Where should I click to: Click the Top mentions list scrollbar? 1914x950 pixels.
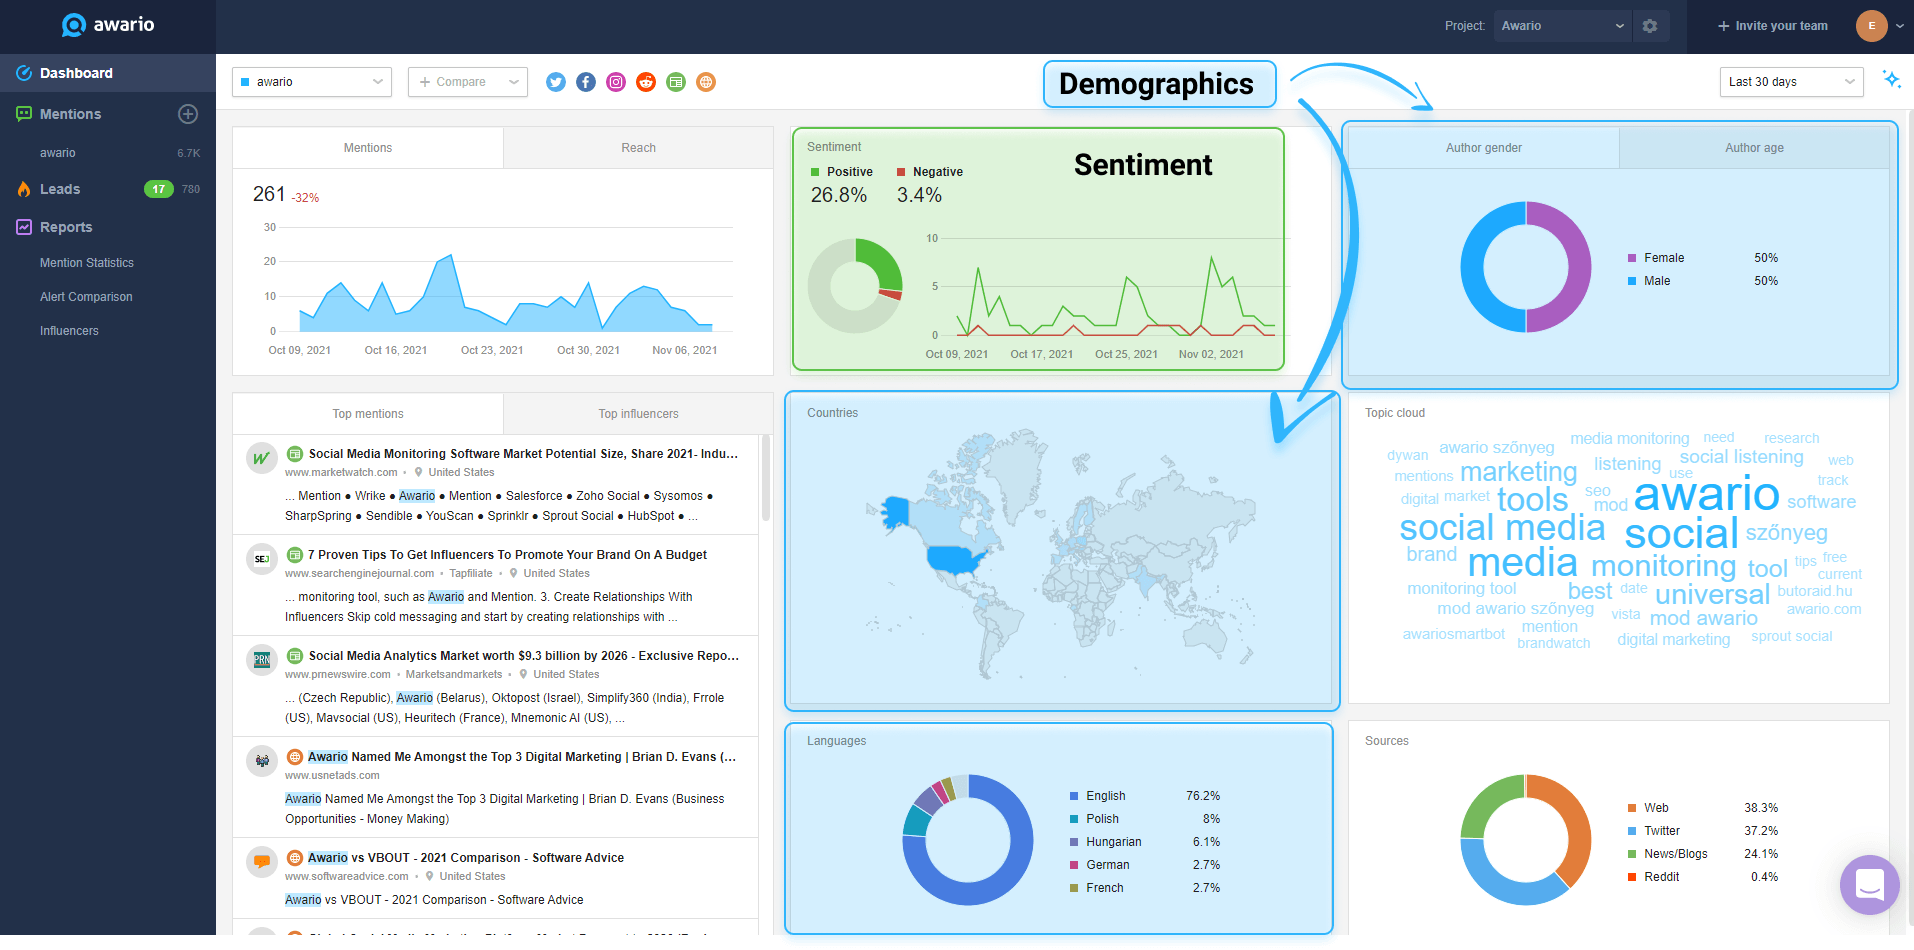point(766,478)
